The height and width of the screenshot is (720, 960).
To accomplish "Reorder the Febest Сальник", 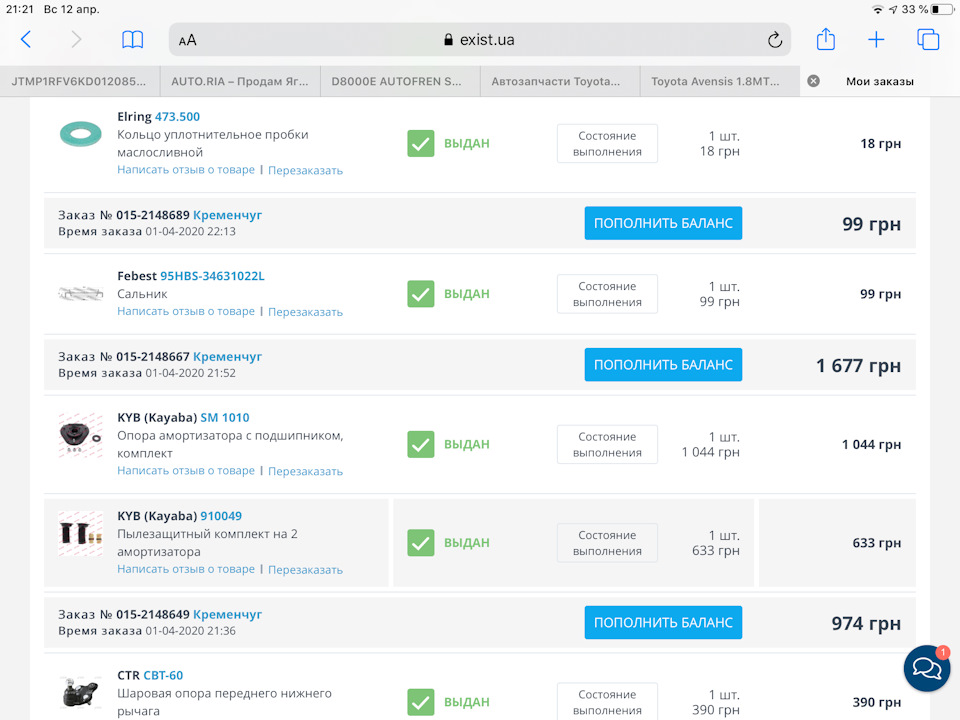I will (306, 312).
